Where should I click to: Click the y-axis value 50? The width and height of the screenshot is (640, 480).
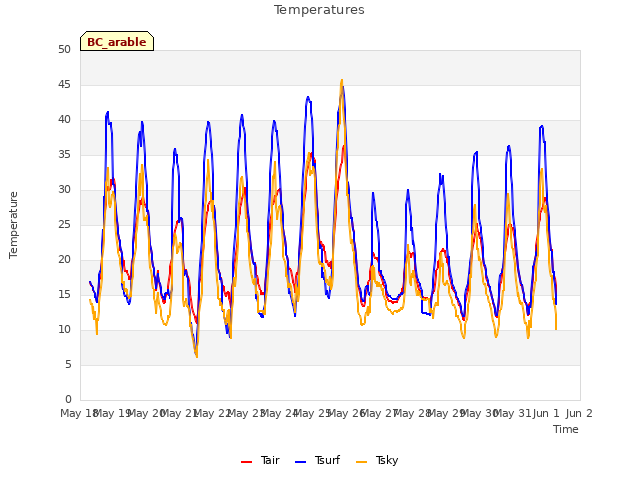pyautogui.click(x=64, y=49)
